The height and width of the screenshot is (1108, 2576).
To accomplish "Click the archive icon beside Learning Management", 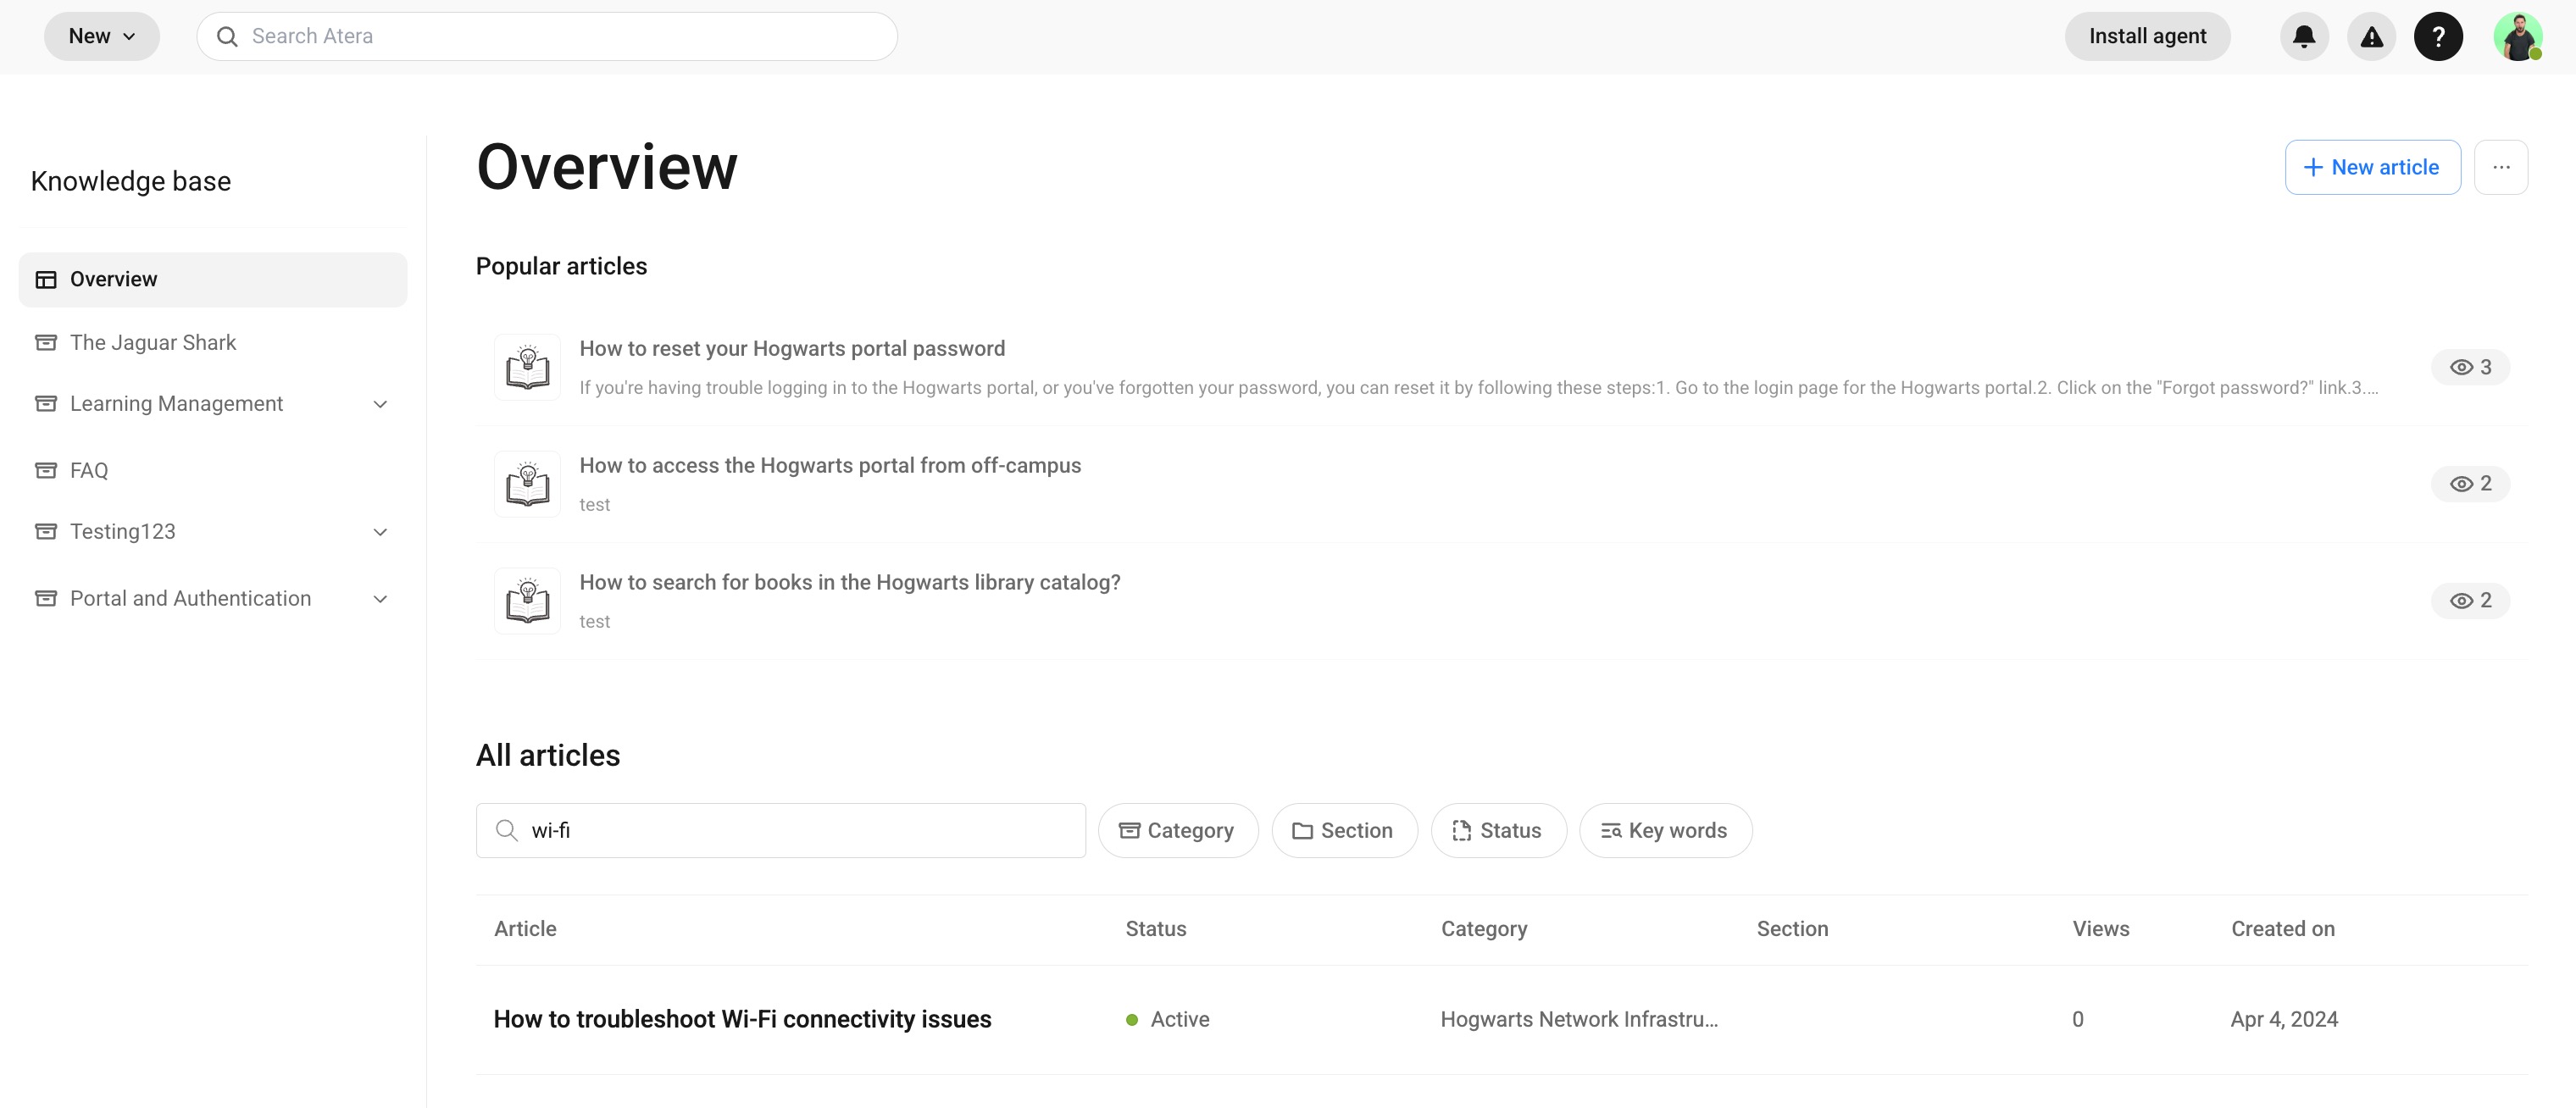I will coord(46,404).
